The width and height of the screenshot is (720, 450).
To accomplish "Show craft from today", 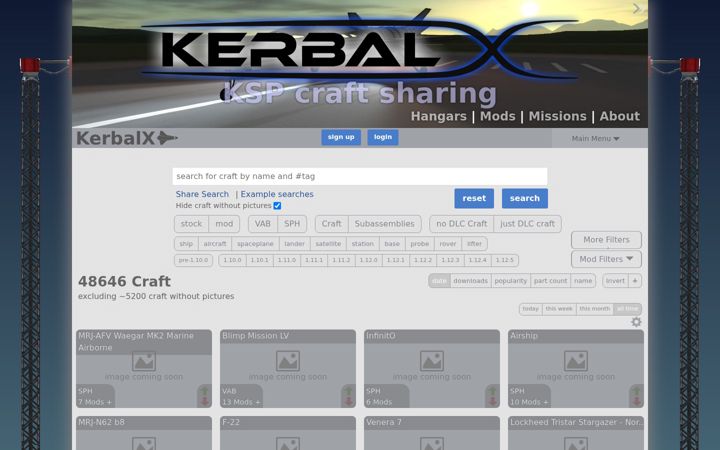I will point(530,309).
